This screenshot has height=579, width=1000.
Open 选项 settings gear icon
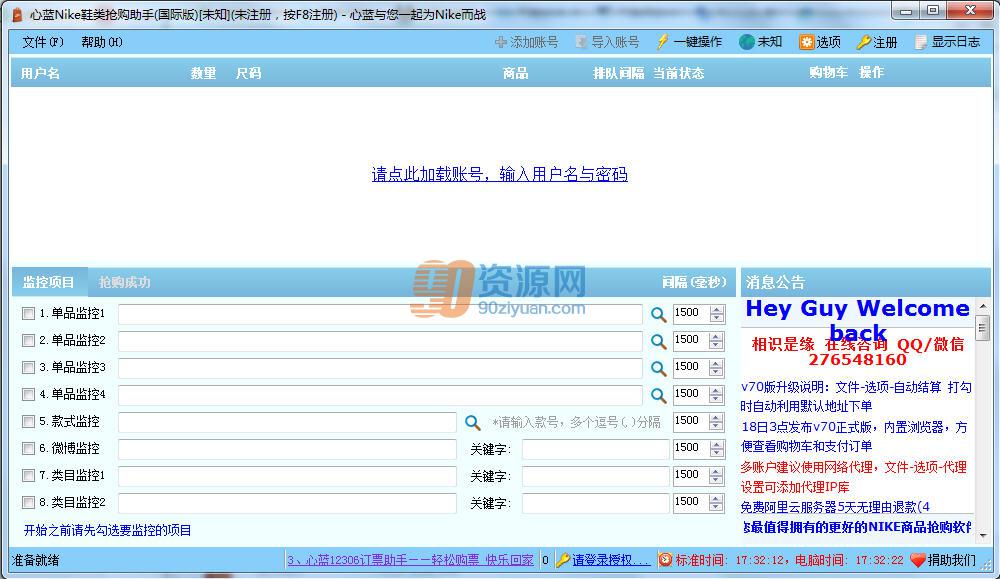(807, 42)
